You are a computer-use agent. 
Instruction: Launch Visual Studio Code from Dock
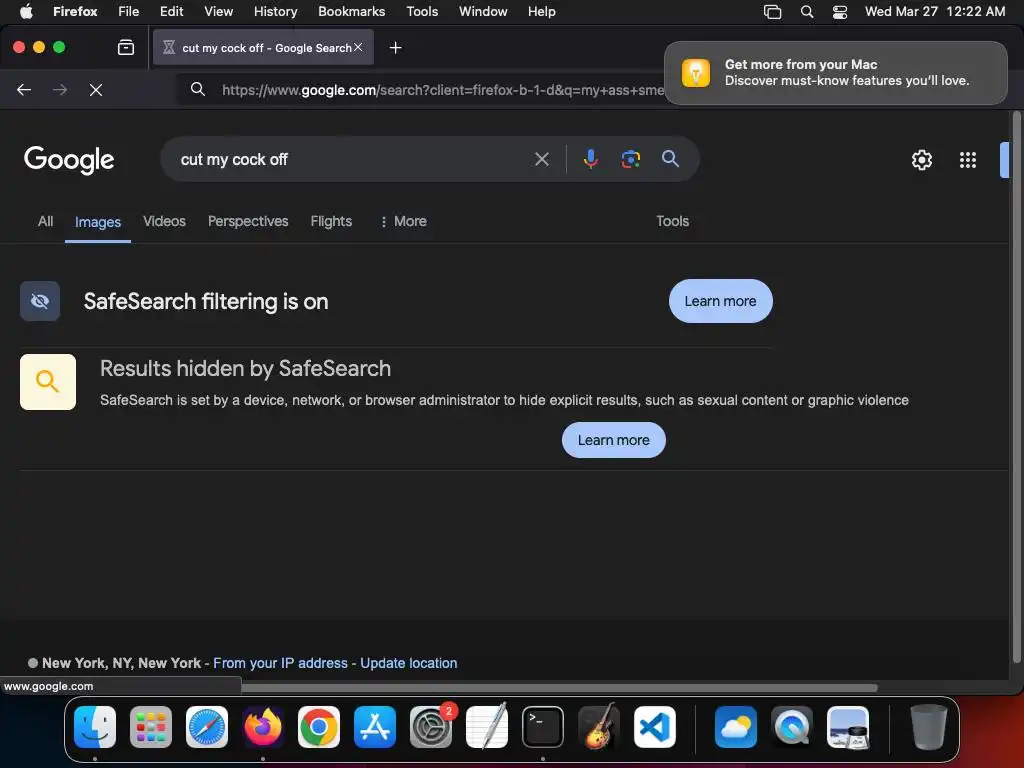point(654,727)
